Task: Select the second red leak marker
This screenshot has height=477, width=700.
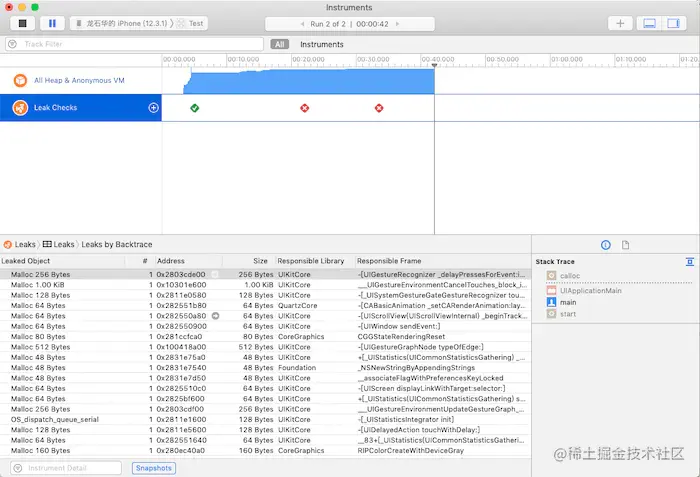Action: (x=379, y=108)
